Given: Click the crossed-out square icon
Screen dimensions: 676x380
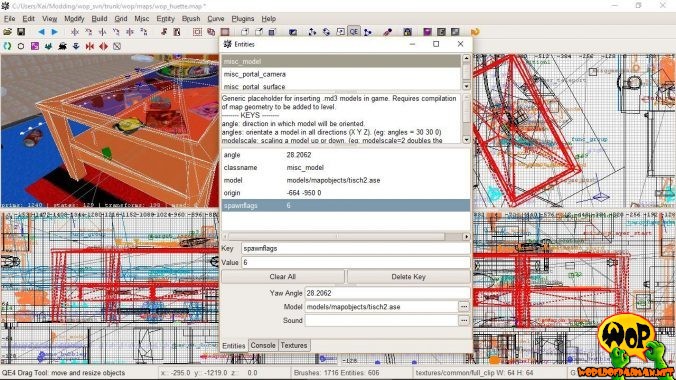Looking at the screenshot, I should [x=117, y=46].
